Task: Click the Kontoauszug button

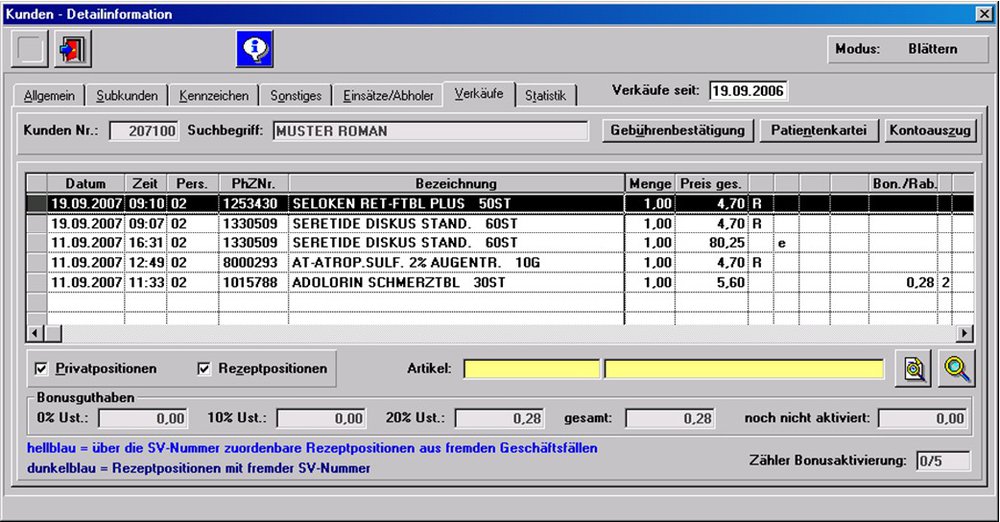Action: (931, 131)
